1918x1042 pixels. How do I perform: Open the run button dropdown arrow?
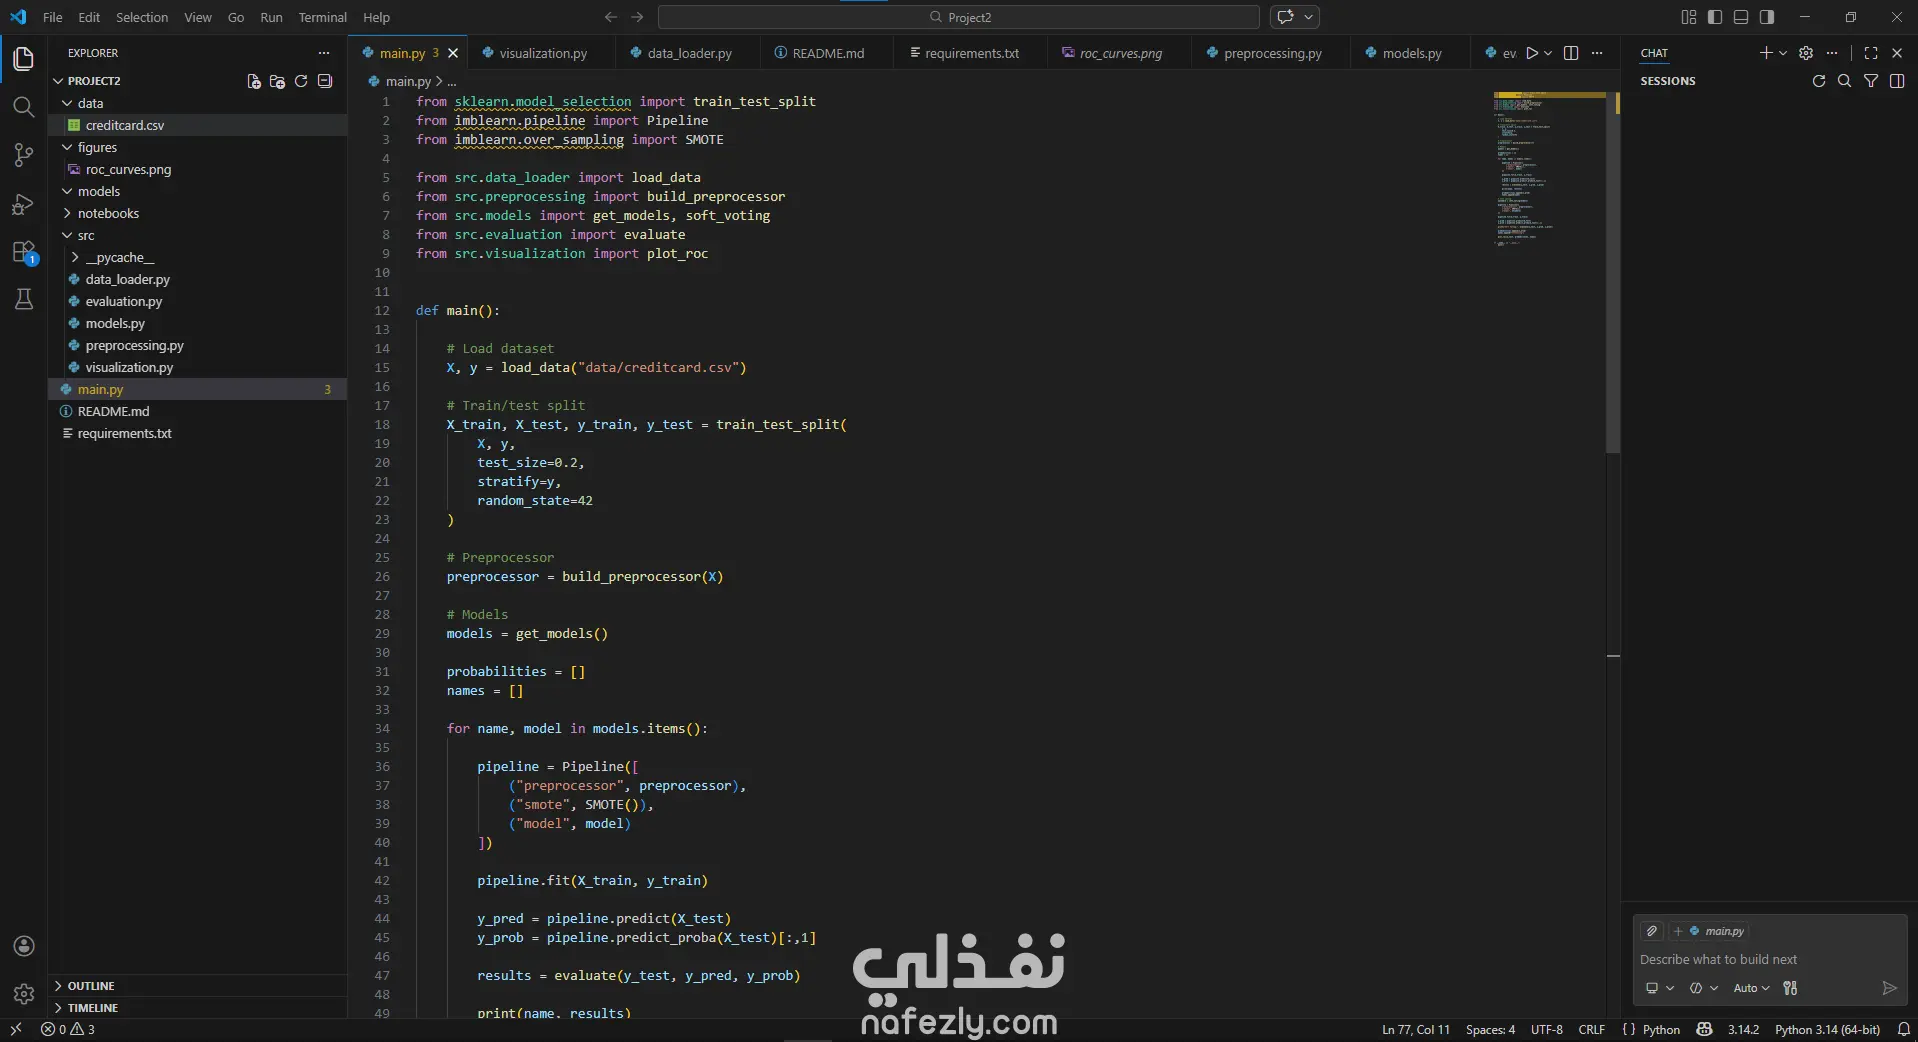[1548, 53]
